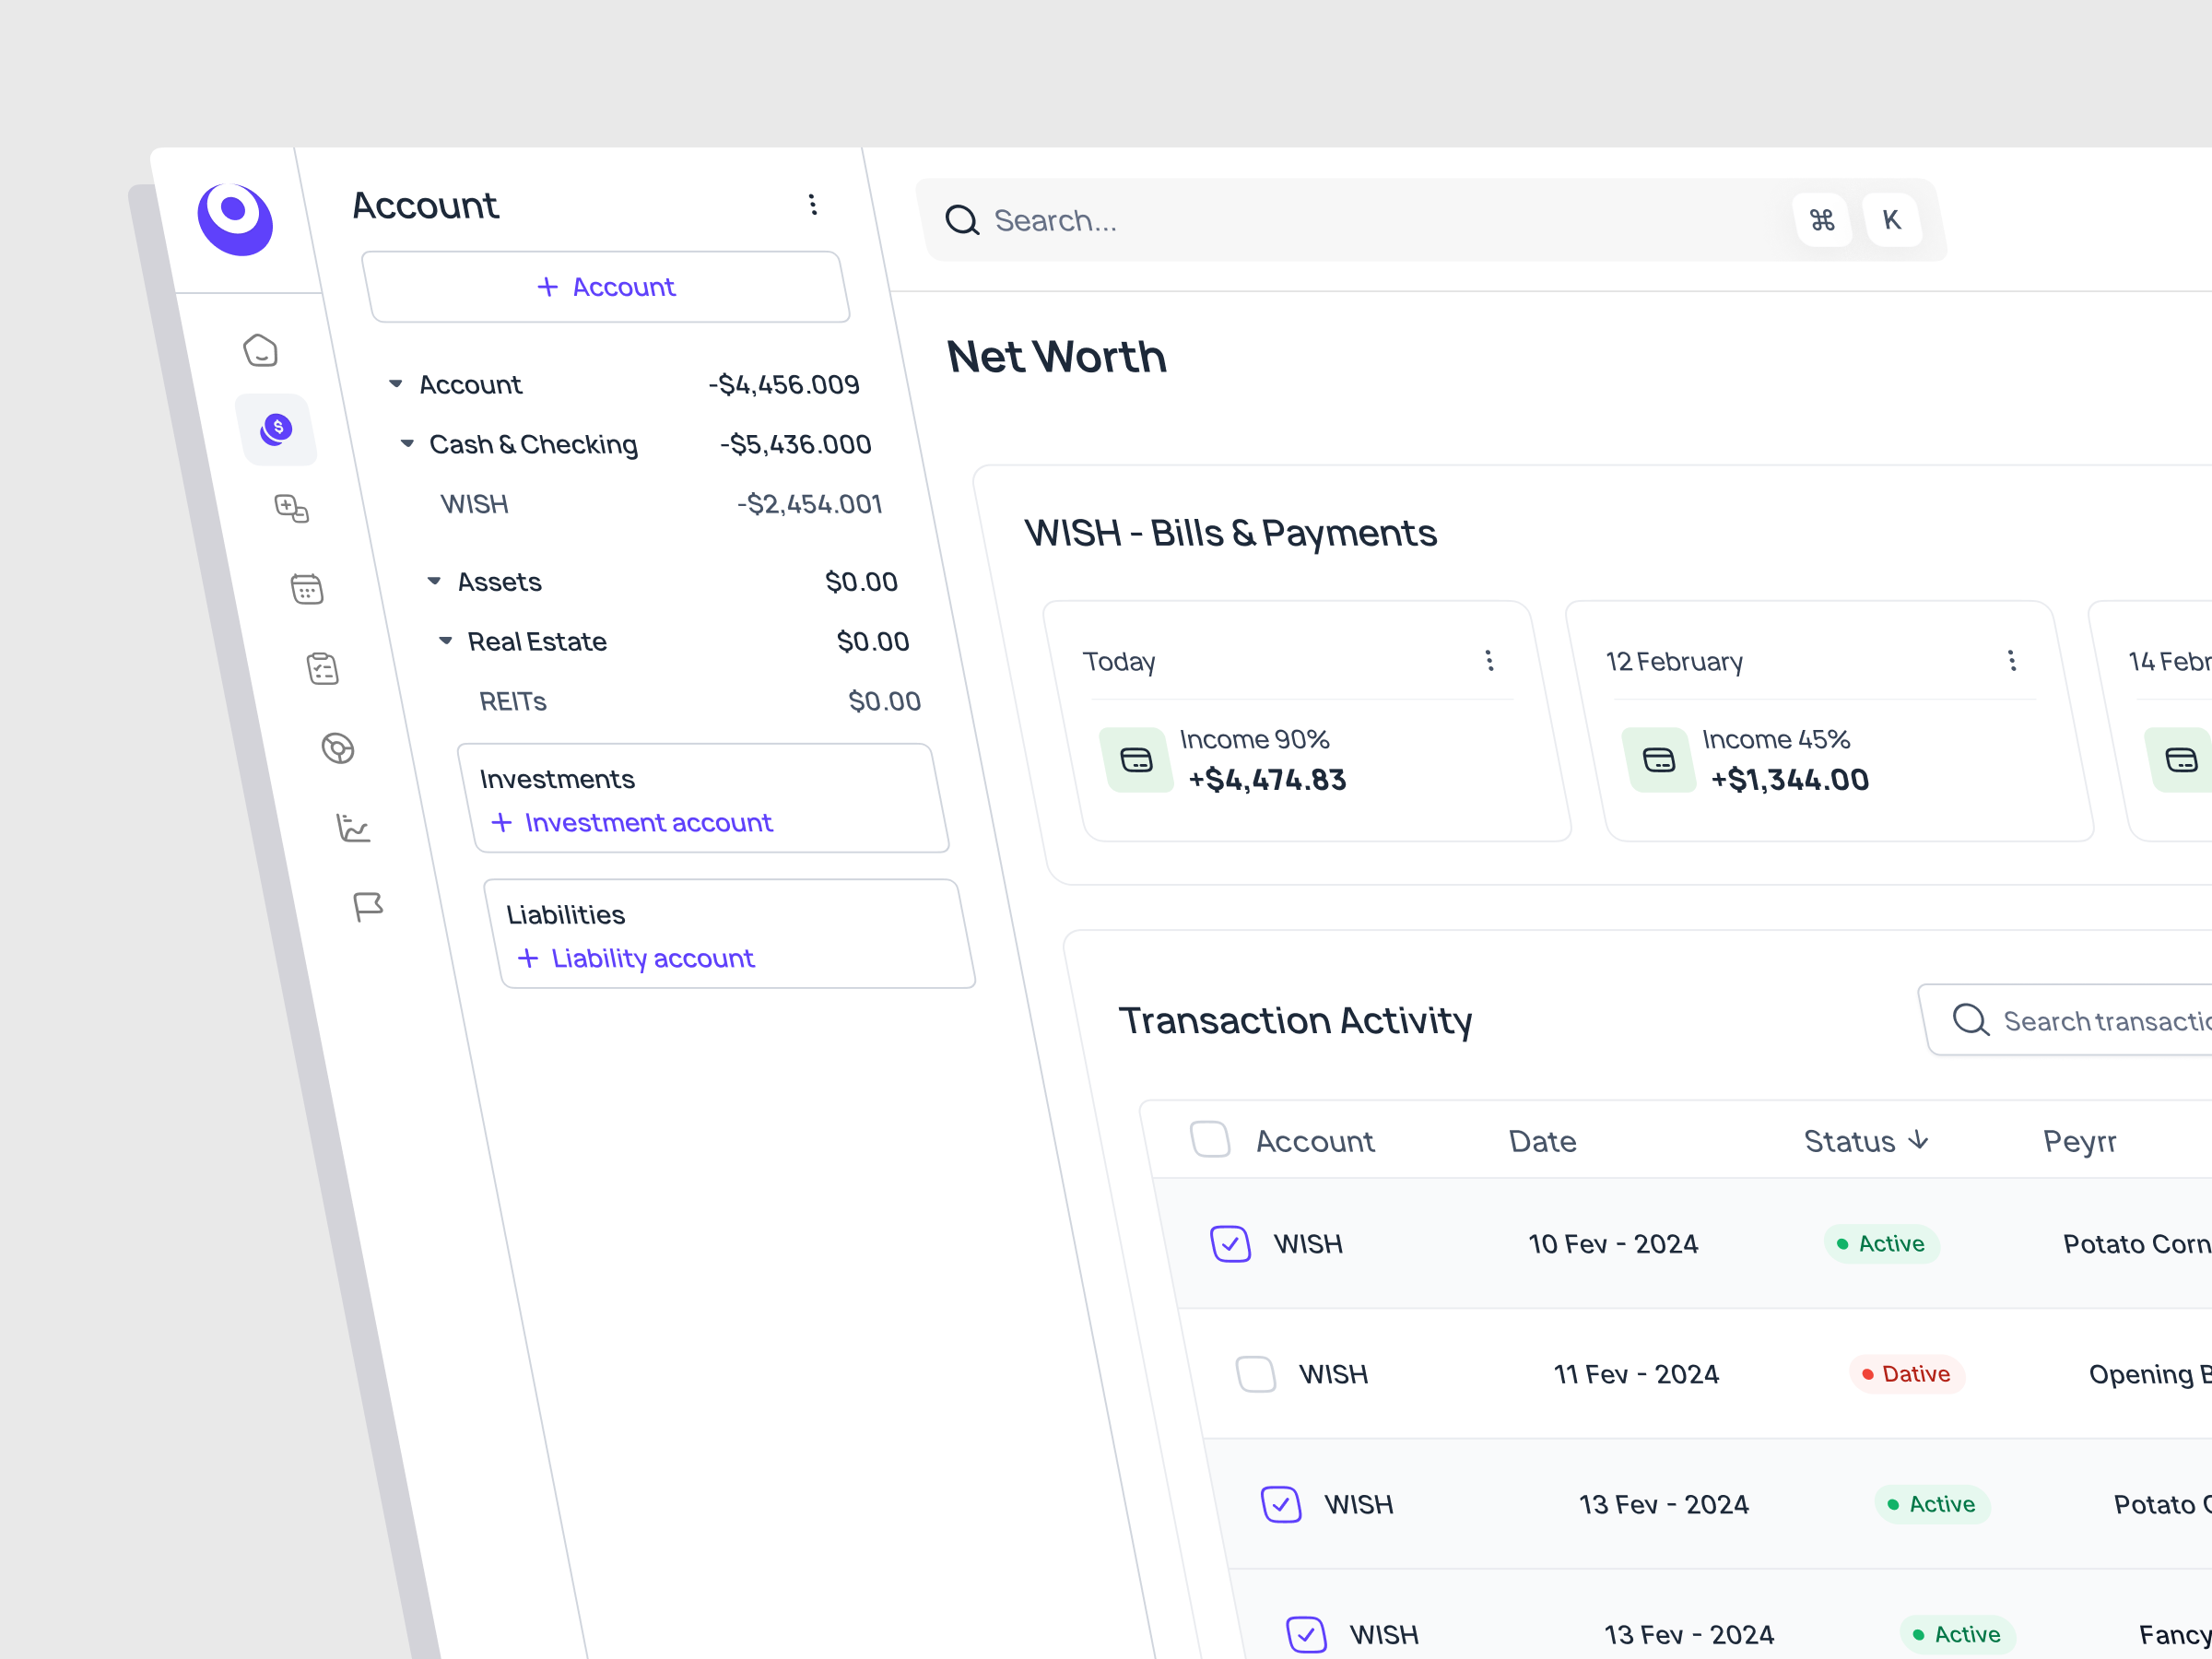This screenshot has height=1659, width=2212.
Task: Open the Home sidebar icon
Action: [x=261, y=350]
